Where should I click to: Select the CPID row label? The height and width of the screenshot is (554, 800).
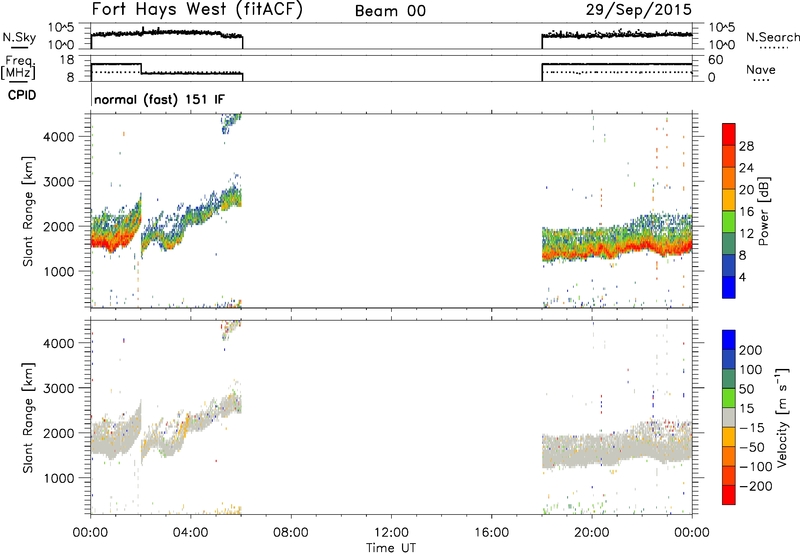pyautogui.click(x=22, y=95)
